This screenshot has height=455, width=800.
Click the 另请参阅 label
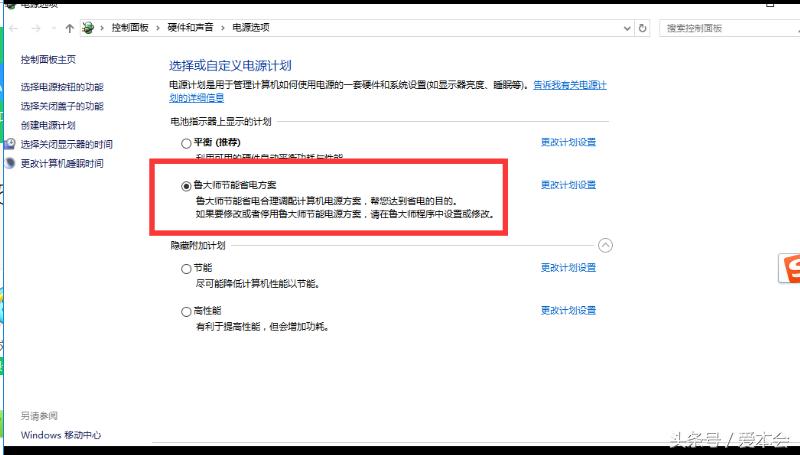[x=39, y=416]
